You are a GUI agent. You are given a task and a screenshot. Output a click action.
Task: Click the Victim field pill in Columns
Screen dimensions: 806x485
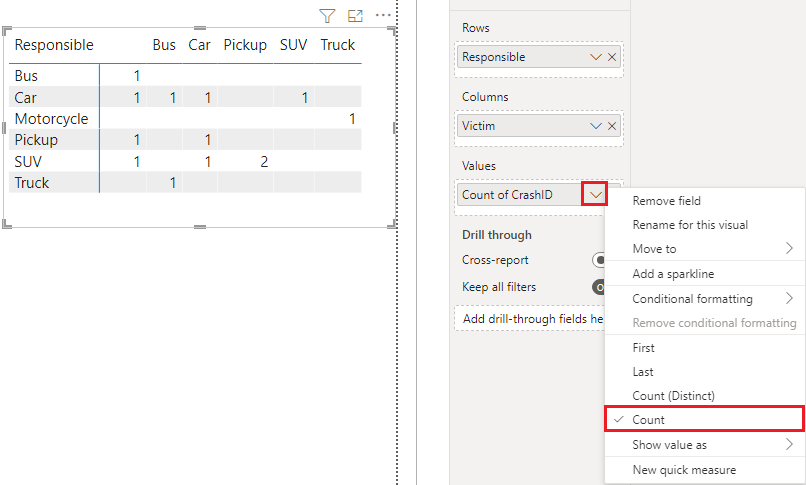(x=539, y=126)
